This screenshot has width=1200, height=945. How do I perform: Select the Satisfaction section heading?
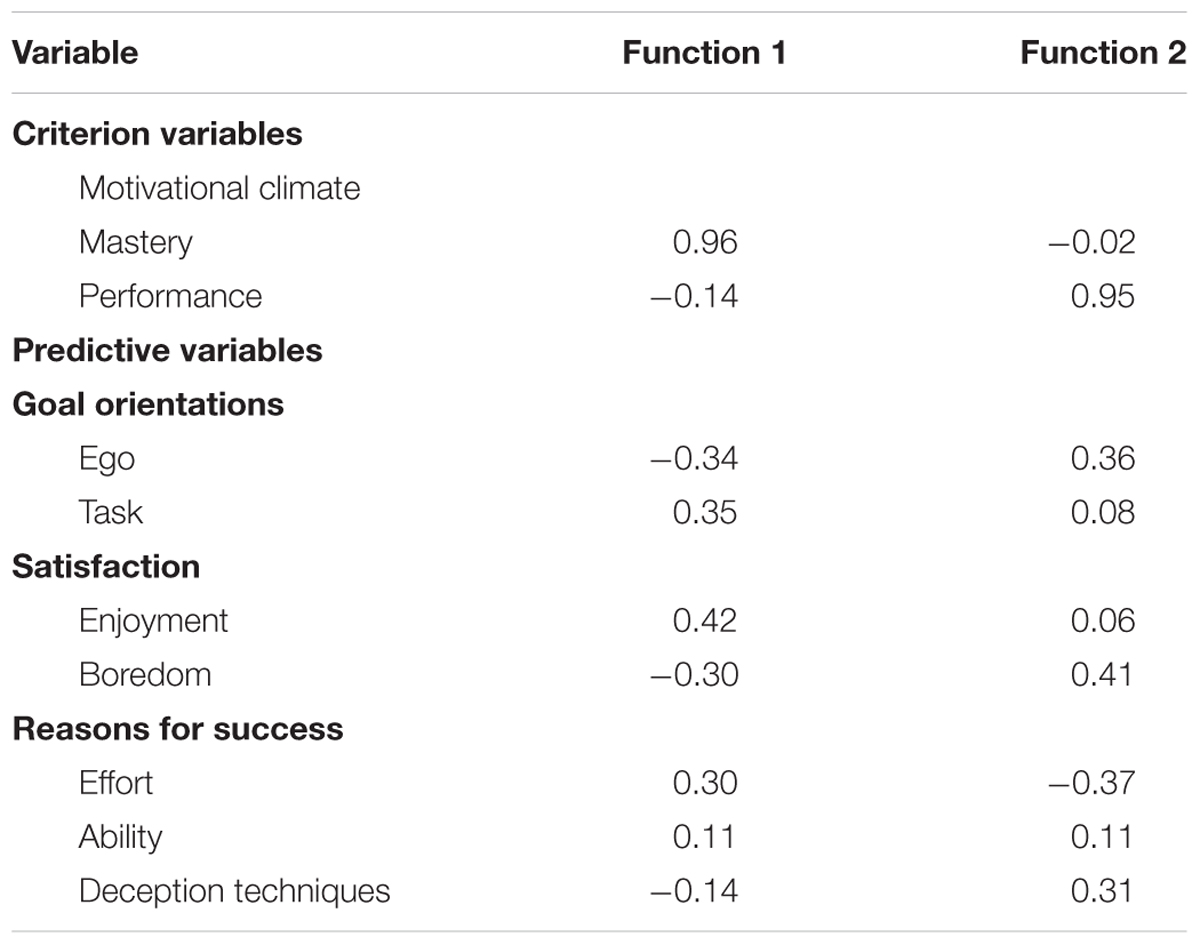tap(106, 566)
